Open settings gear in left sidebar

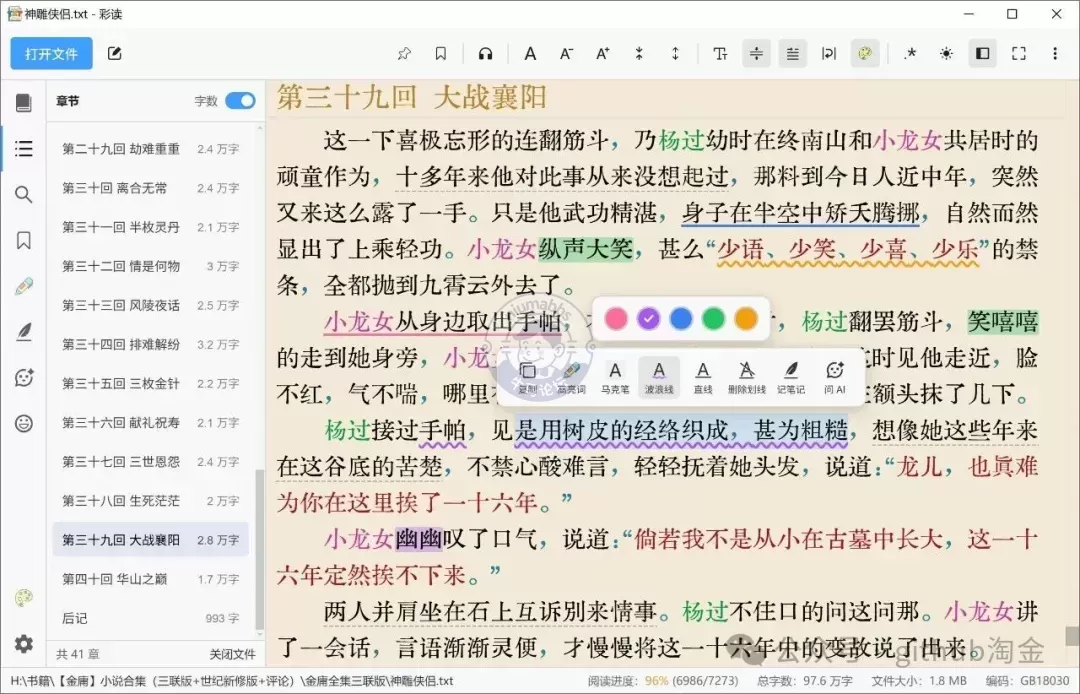(23, 644)
